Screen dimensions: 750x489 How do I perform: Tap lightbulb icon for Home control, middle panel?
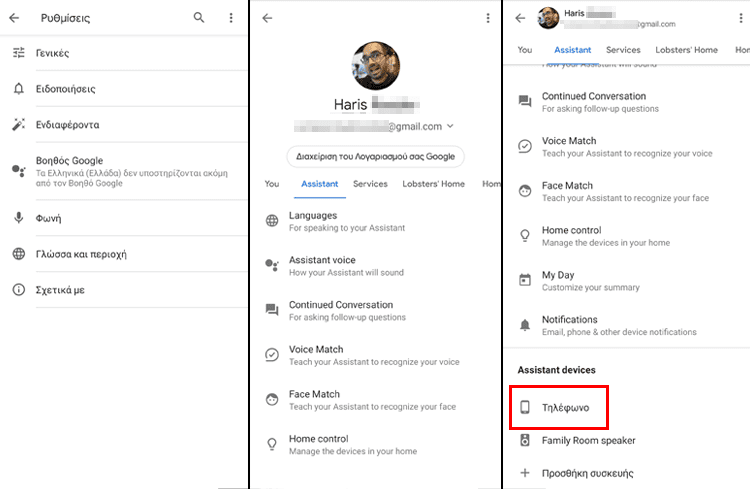click(272, 444)
